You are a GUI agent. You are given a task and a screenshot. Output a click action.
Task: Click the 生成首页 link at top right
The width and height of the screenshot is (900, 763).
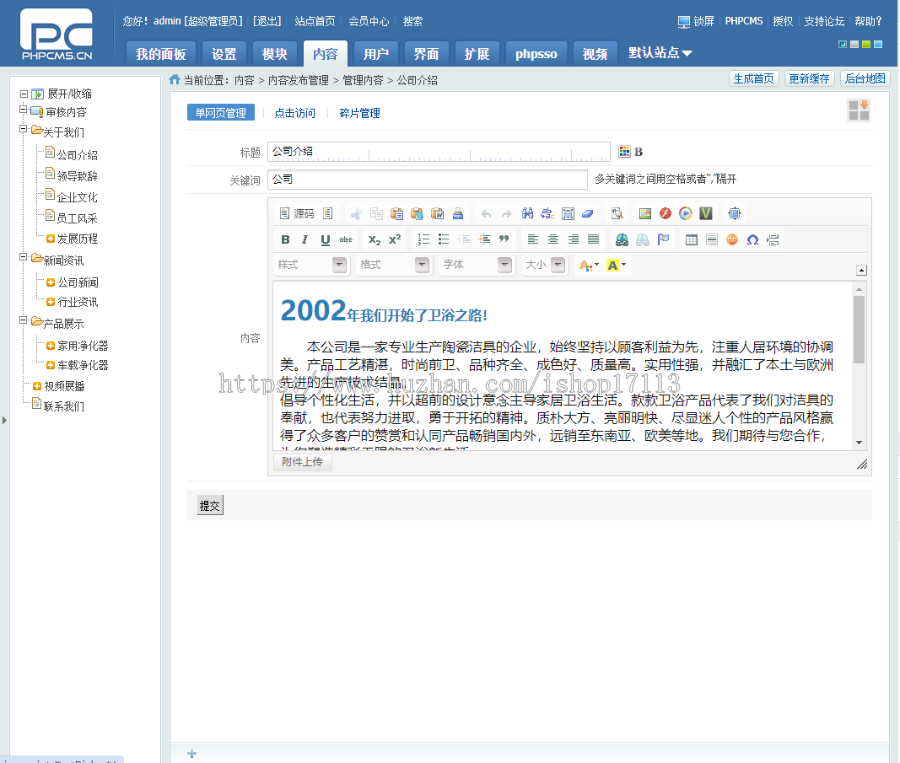(753, 78)
